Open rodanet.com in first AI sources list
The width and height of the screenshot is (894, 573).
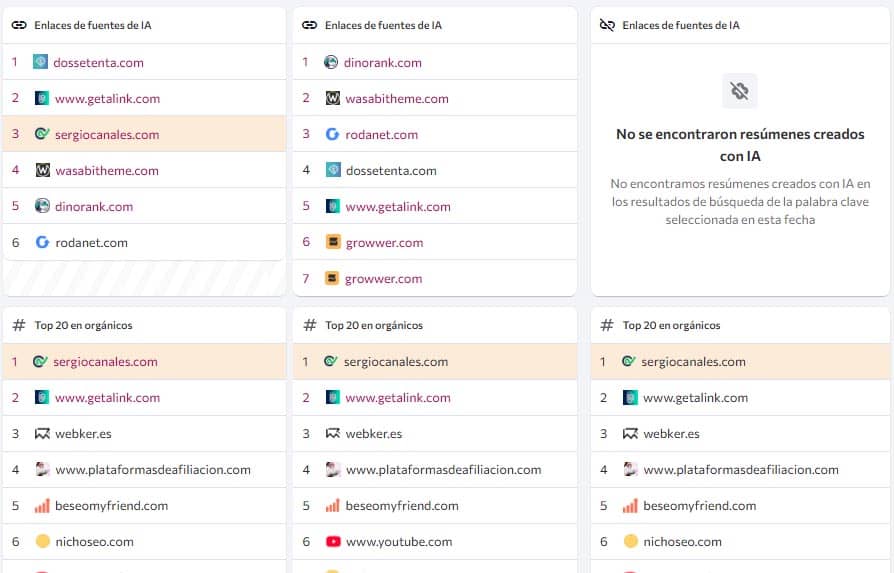tap(91, 242)
